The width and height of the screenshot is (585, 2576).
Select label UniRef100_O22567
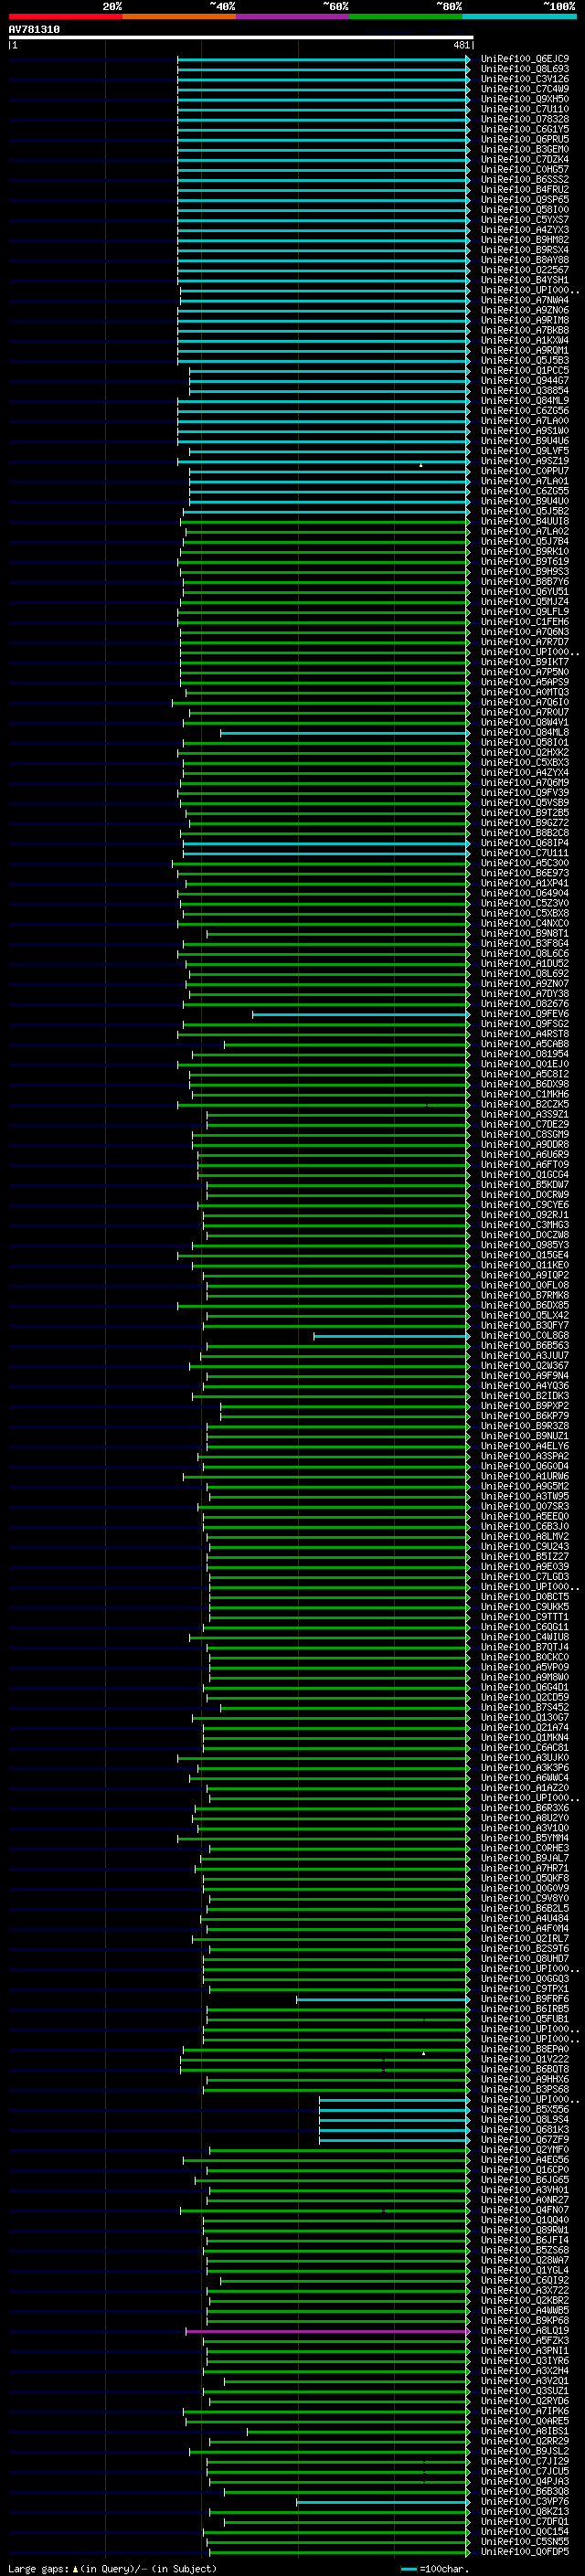[x=525, y=270]
